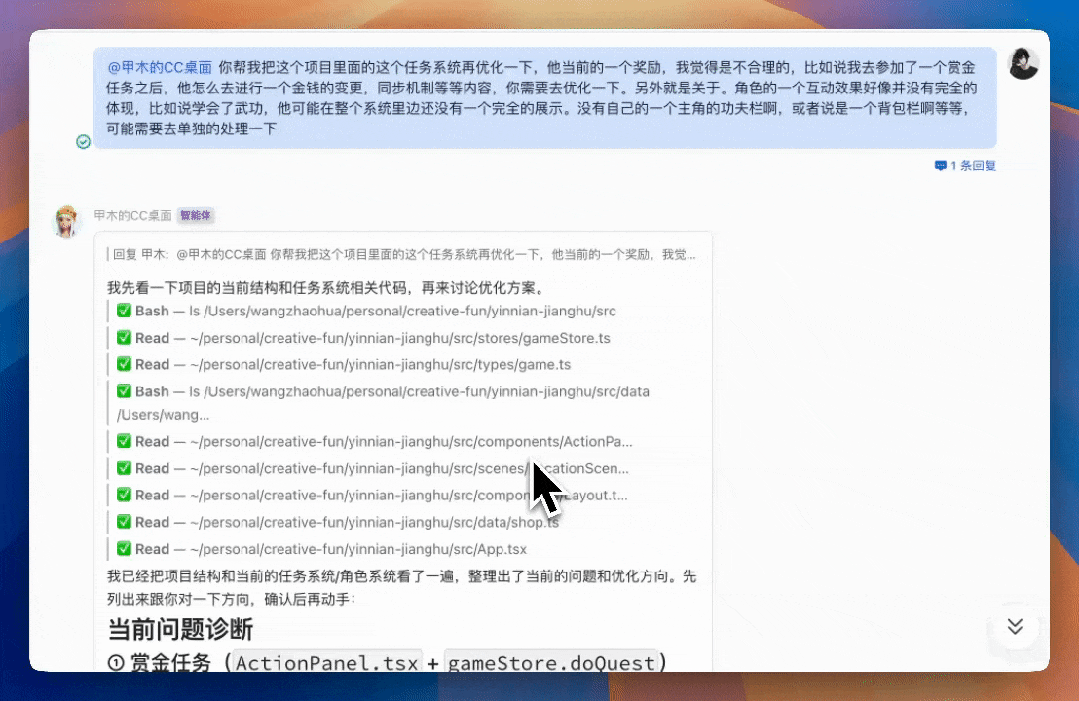1079x701 pixels.
Task: Select the Read gameStore.ts step row
Action: click(x=363, y=338)
